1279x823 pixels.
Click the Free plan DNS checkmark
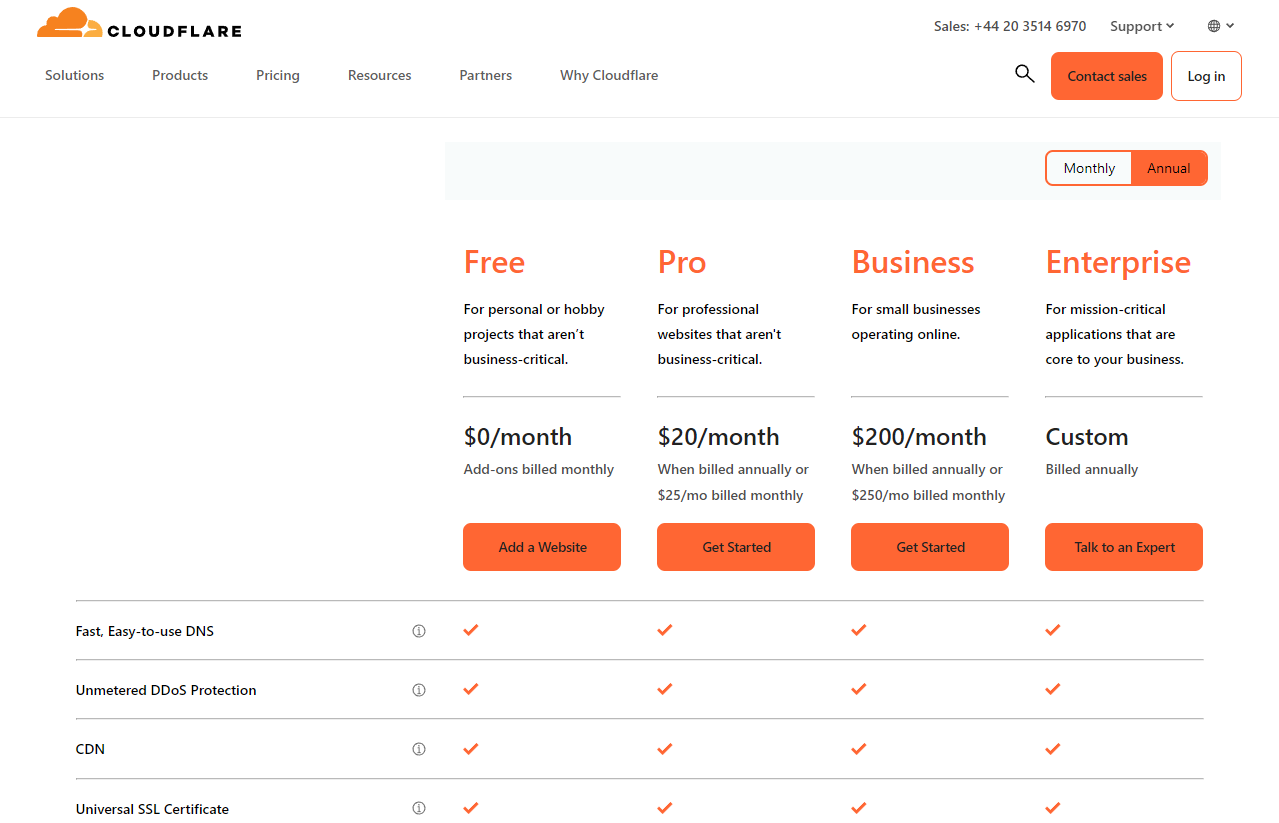(x=471, y=630)
